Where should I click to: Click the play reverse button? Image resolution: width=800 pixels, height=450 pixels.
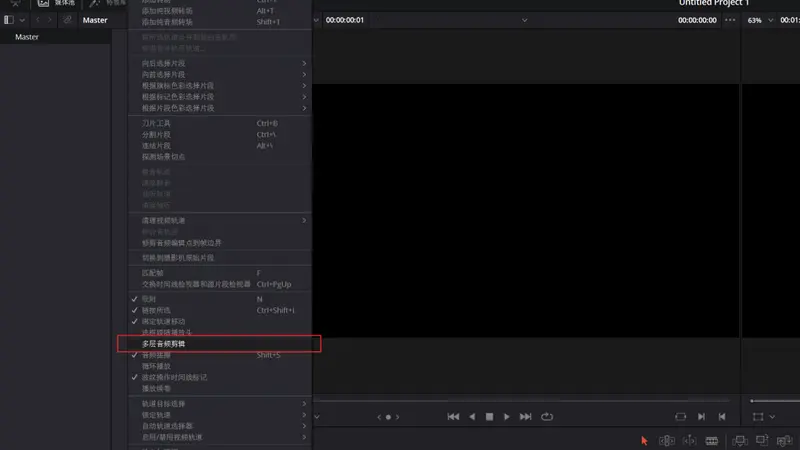(x=472, y=416)
